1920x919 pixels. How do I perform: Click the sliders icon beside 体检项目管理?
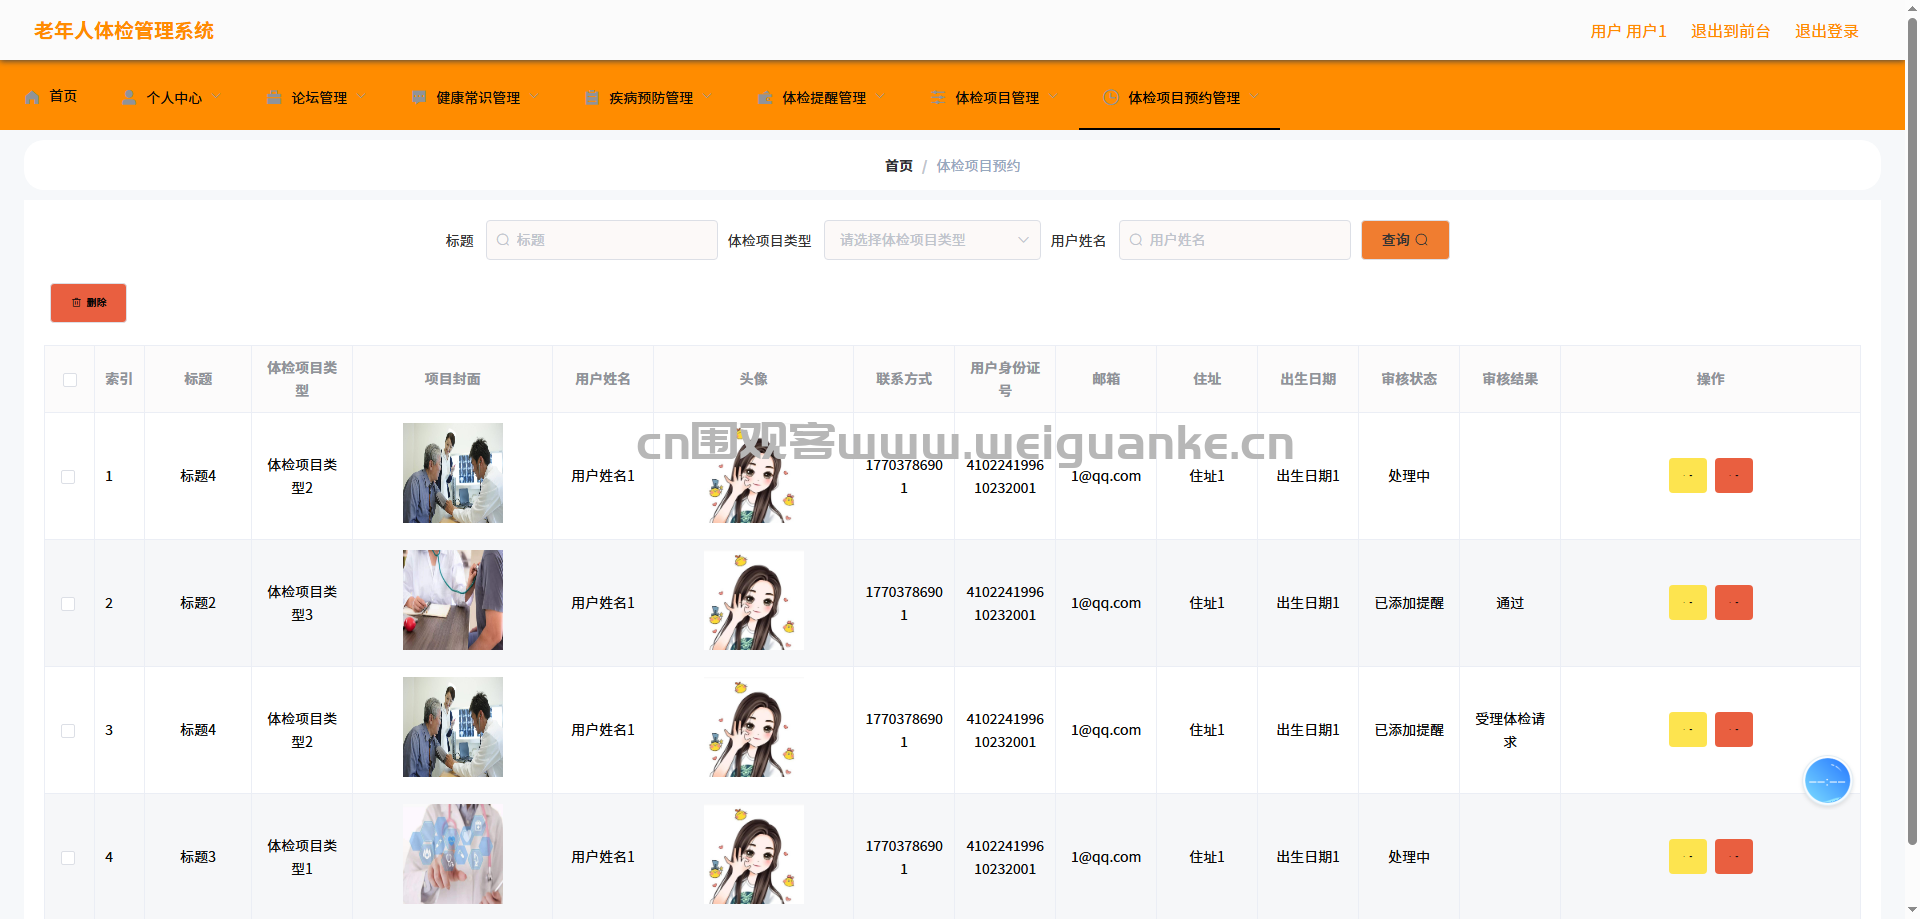tap(938, 97)
